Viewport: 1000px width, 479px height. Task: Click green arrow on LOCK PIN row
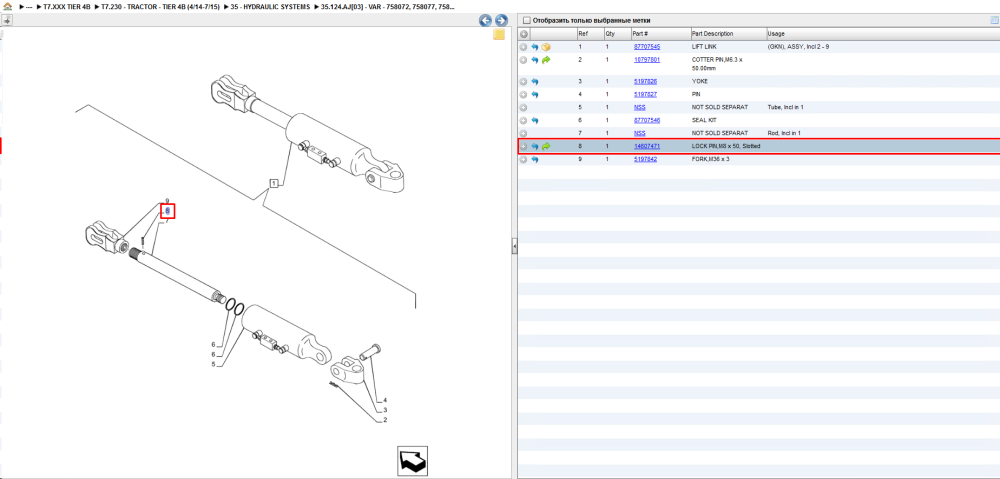(x=546, y=147)
